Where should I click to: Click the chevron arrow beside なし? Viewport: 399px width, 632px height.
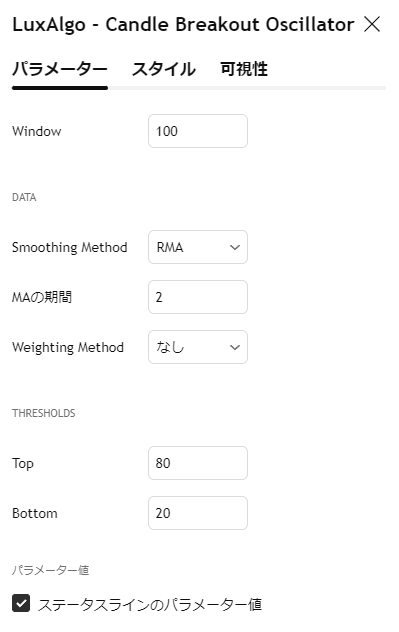click(235, 347)
